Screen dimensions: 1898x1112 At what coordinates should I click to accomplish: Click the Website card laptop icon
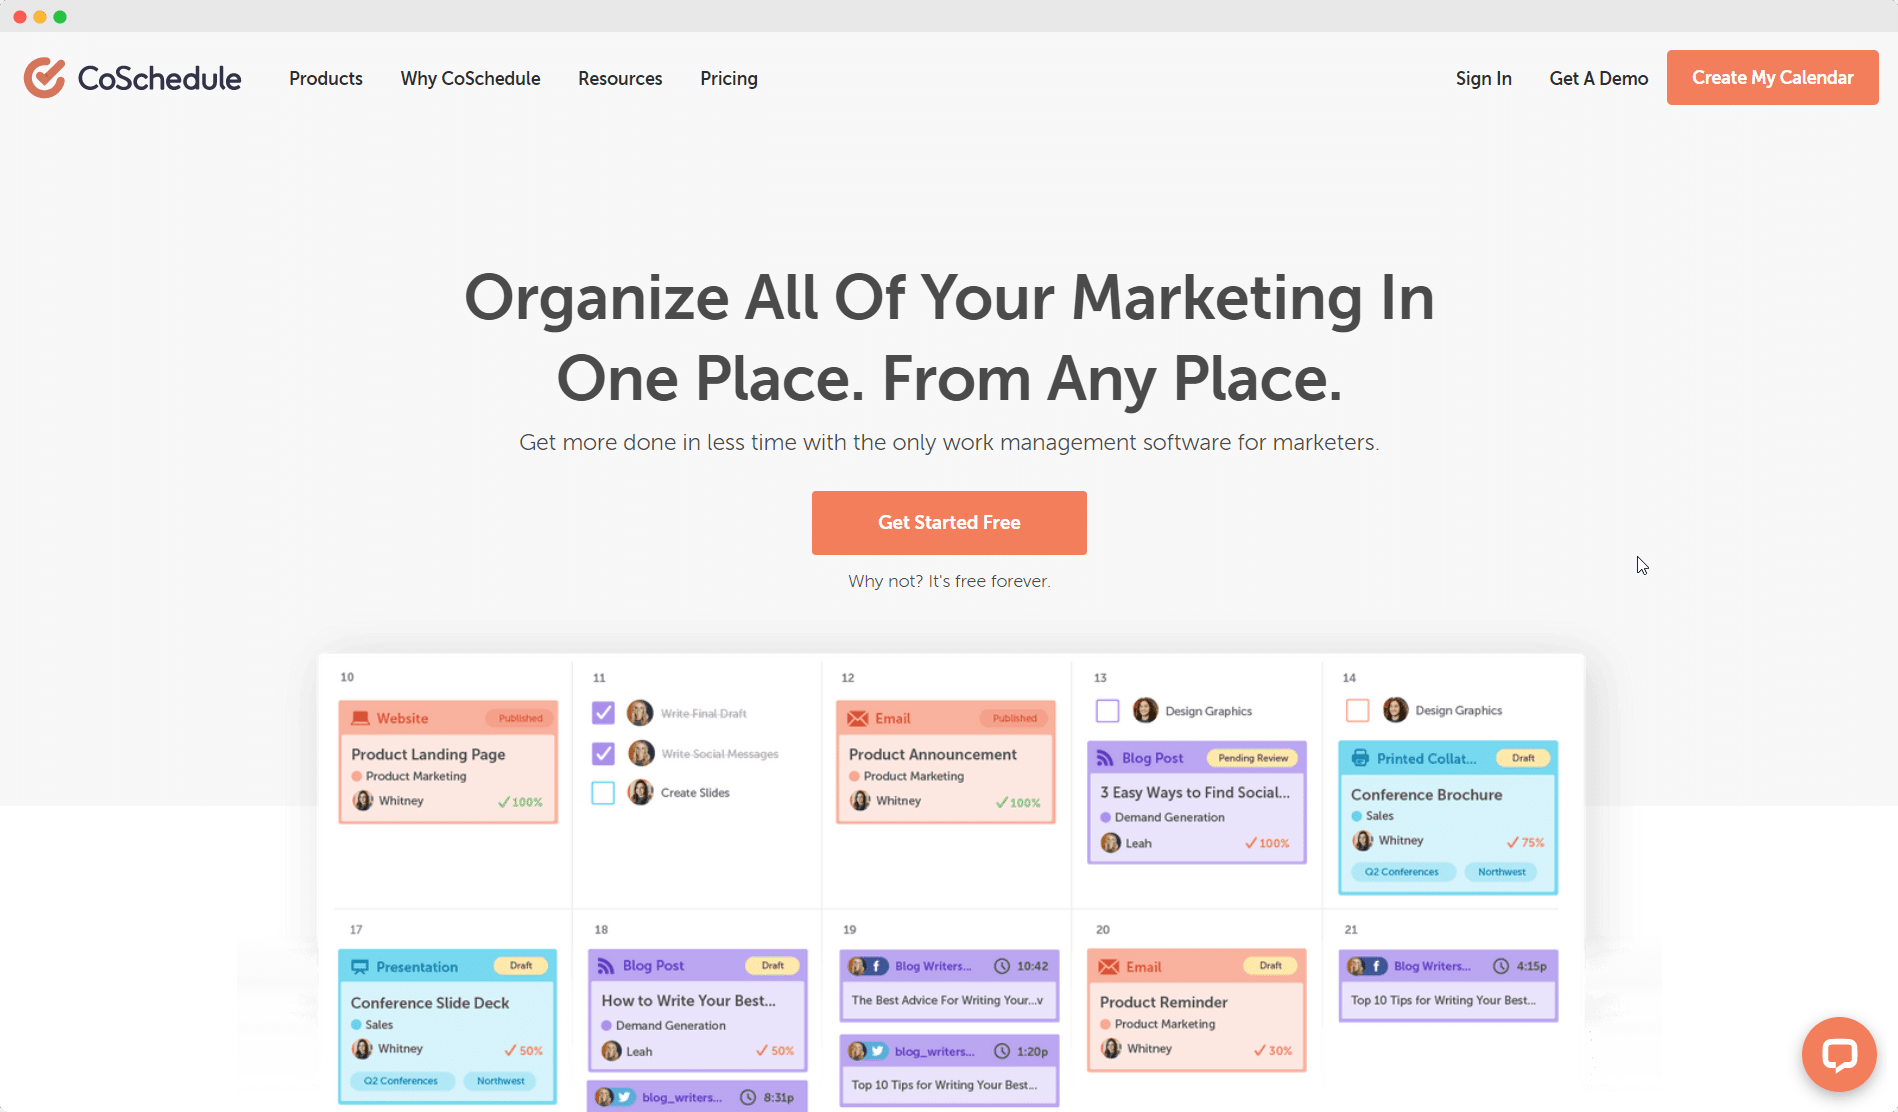pyautogui.click(x=360, y=718)
